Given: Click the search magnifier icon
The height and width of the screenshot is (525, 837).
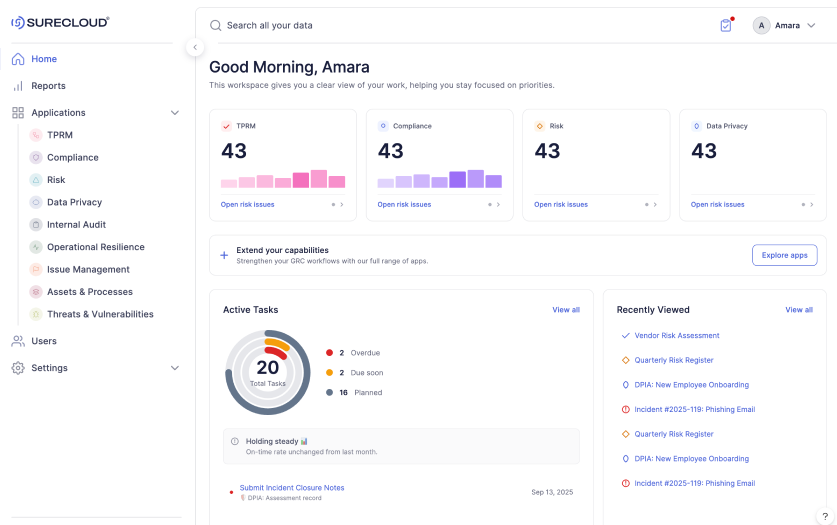Looking at the screenshot, I should coord(216,25).
